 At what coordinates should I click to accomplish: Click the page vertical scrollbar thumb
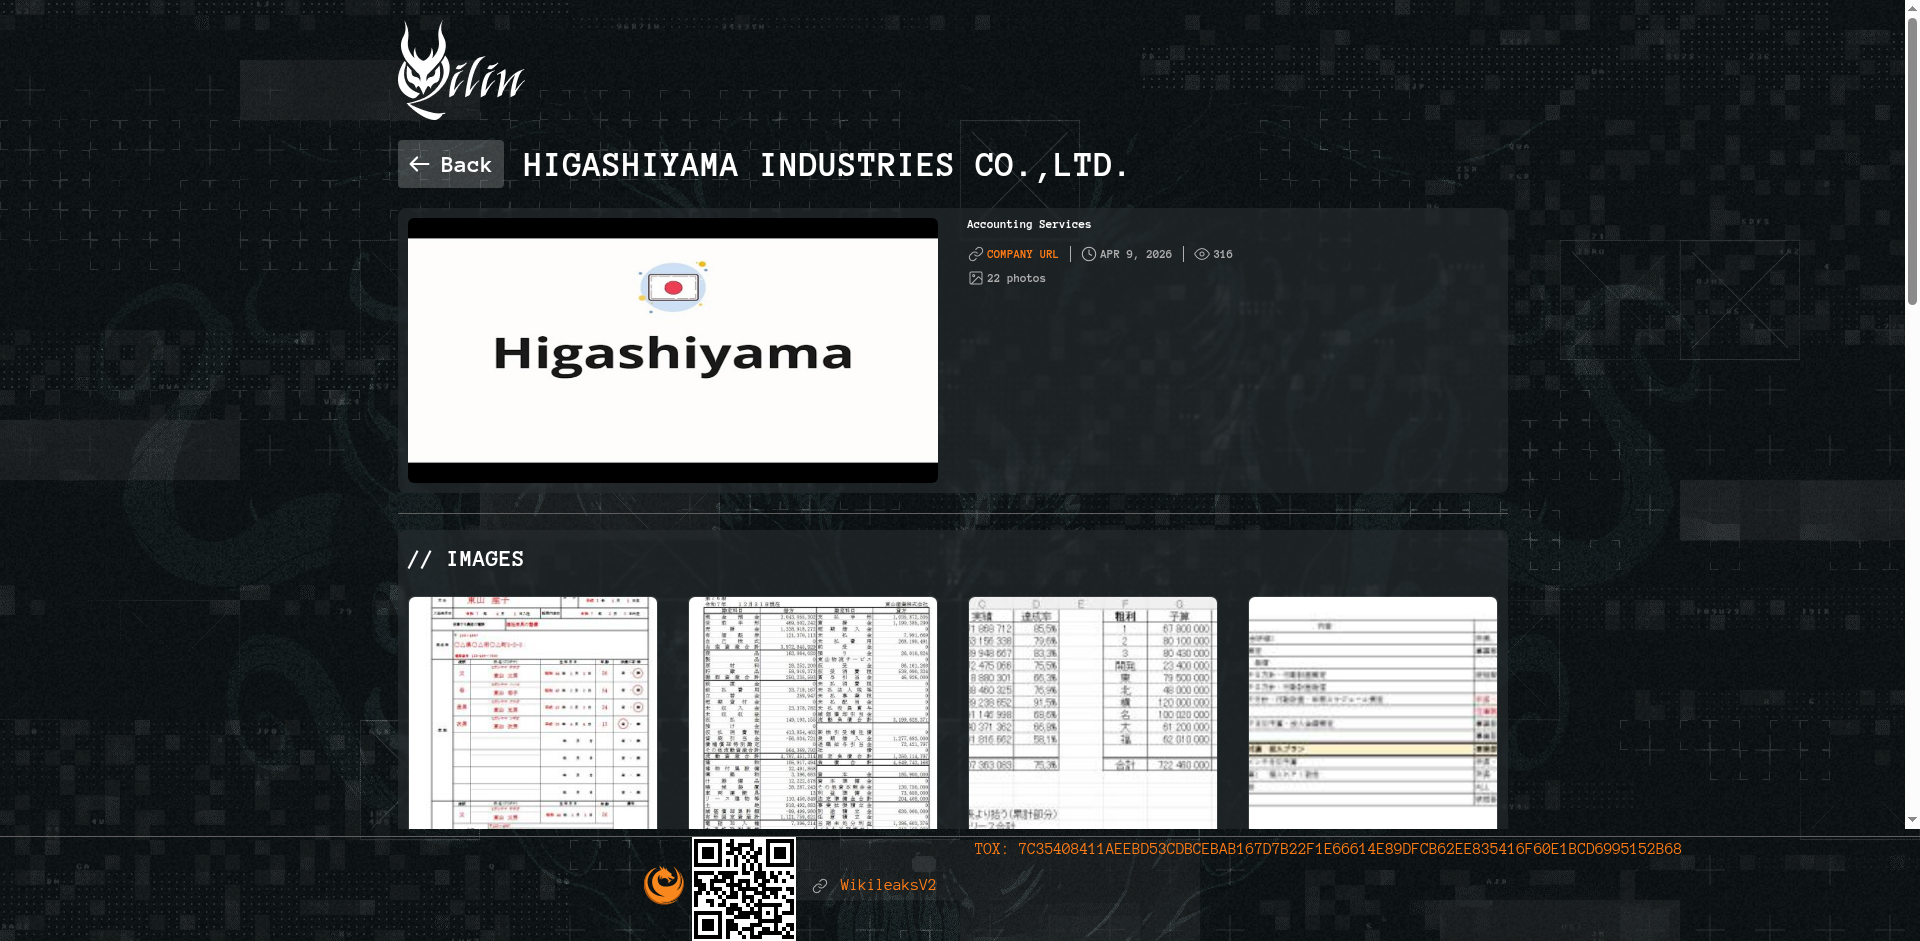1912,159
